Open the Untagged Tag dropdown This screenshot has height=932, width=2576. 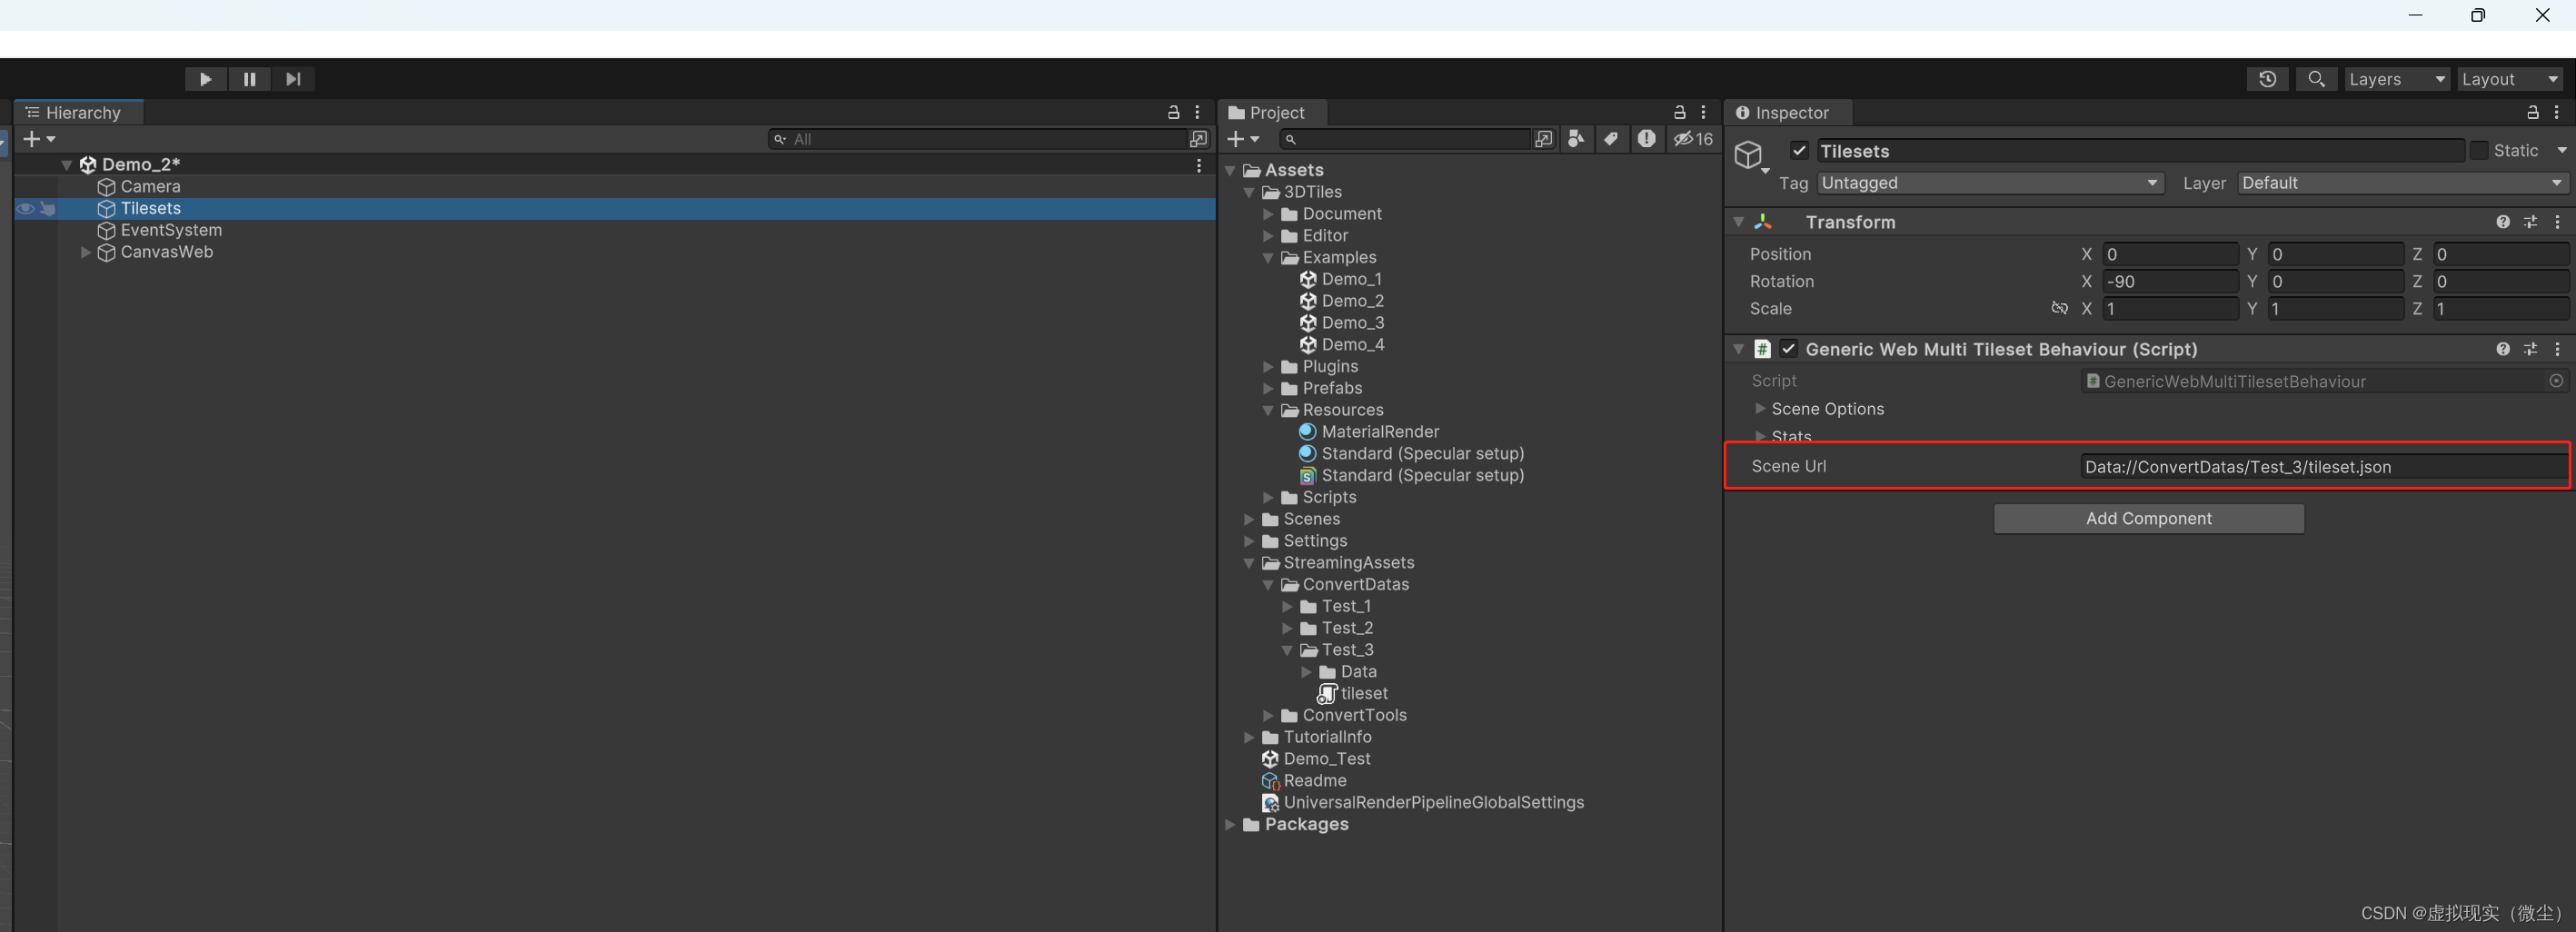tap(1989, 183)
